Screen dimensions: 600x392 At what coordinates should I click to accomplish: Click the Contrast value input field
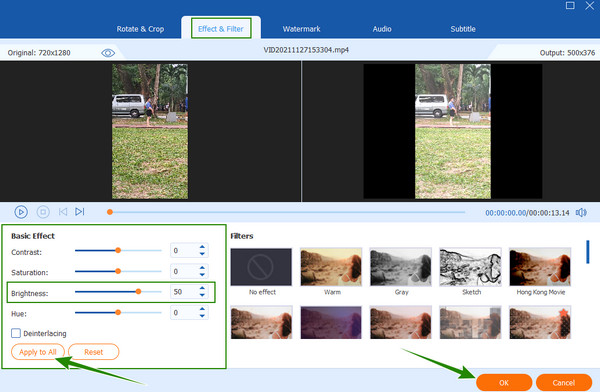(184, 250)
